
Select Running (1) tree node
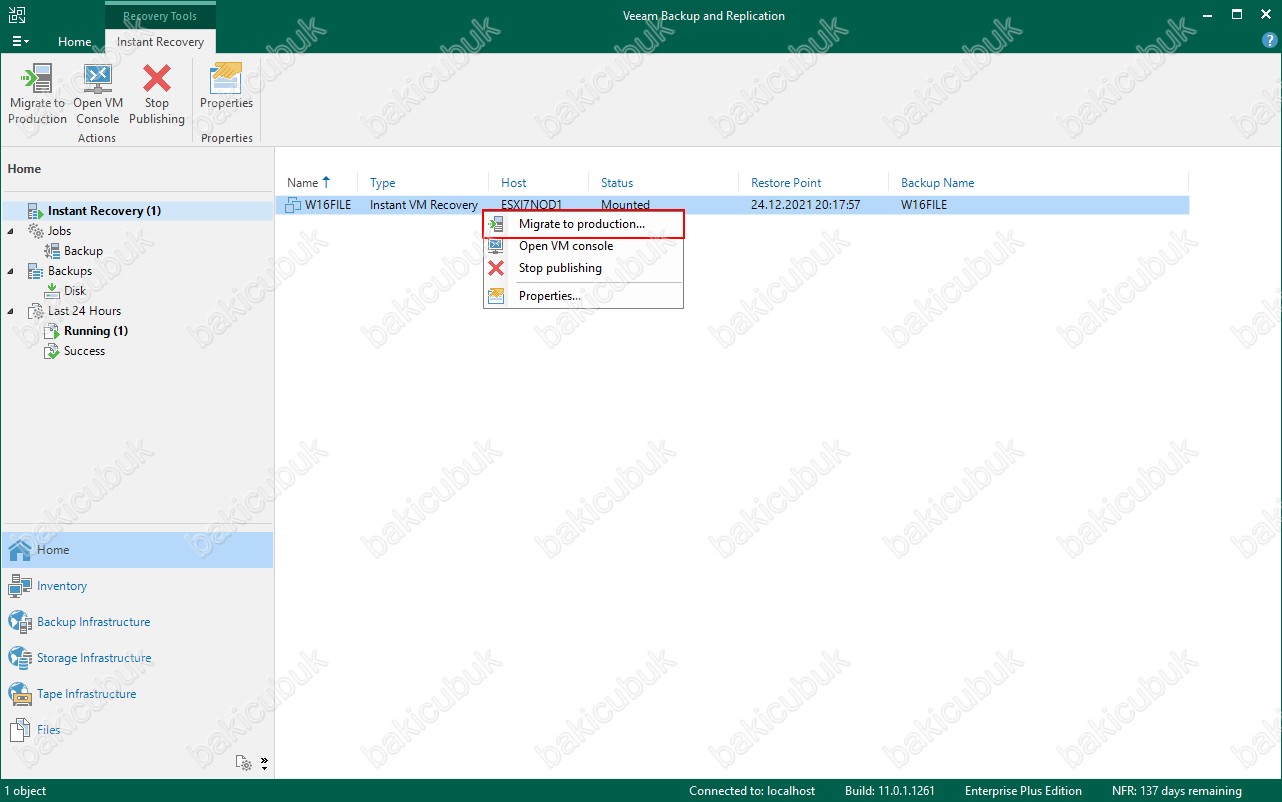pos(96,331)
